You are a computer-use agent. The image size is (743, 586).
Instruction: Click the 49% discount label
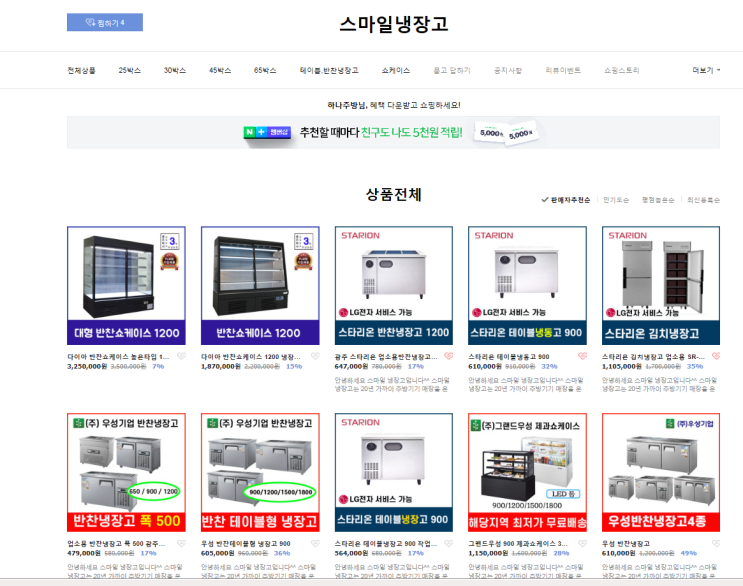tap(689, 553)
